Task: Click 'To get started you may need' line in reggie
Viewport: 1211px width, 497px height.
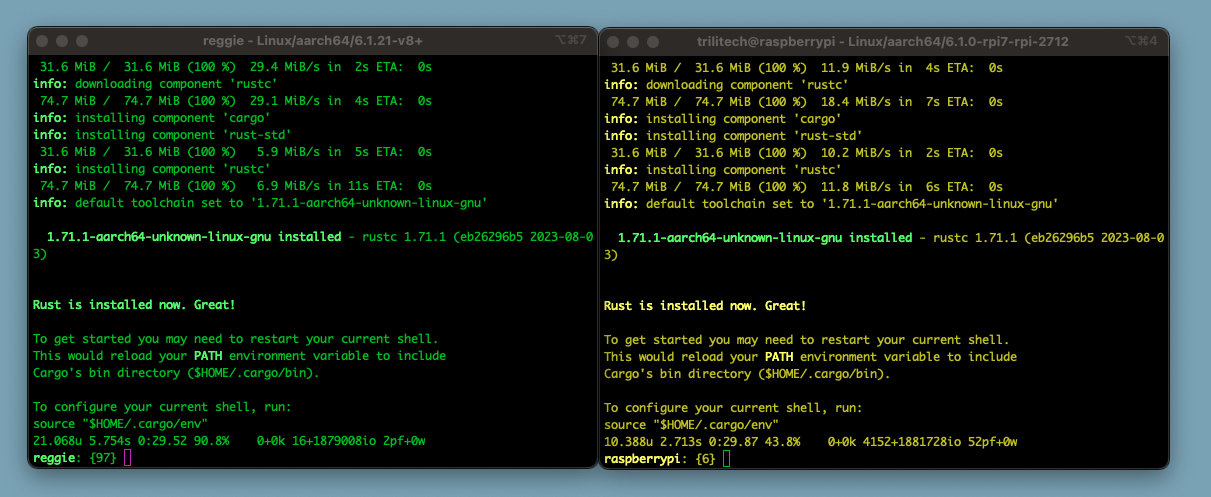Action: coord(236,339)
